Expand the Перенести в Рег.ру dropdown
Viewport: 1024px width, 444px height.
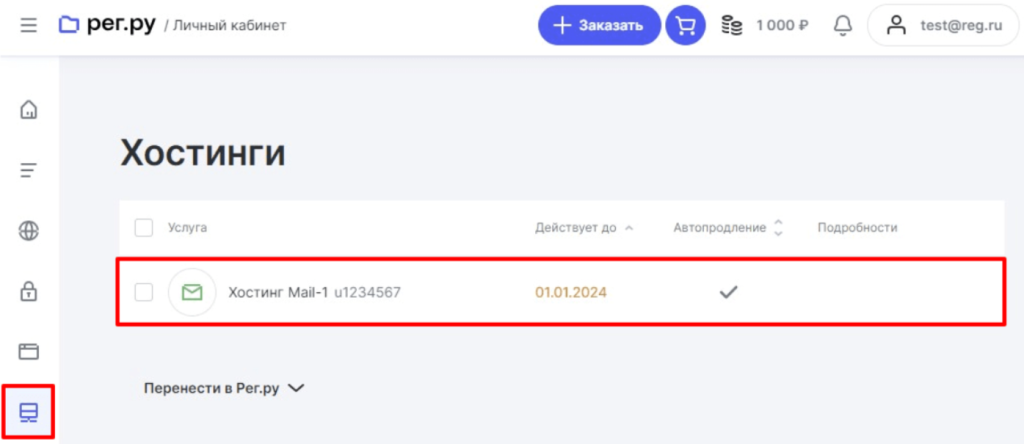(x=223, y=388)
